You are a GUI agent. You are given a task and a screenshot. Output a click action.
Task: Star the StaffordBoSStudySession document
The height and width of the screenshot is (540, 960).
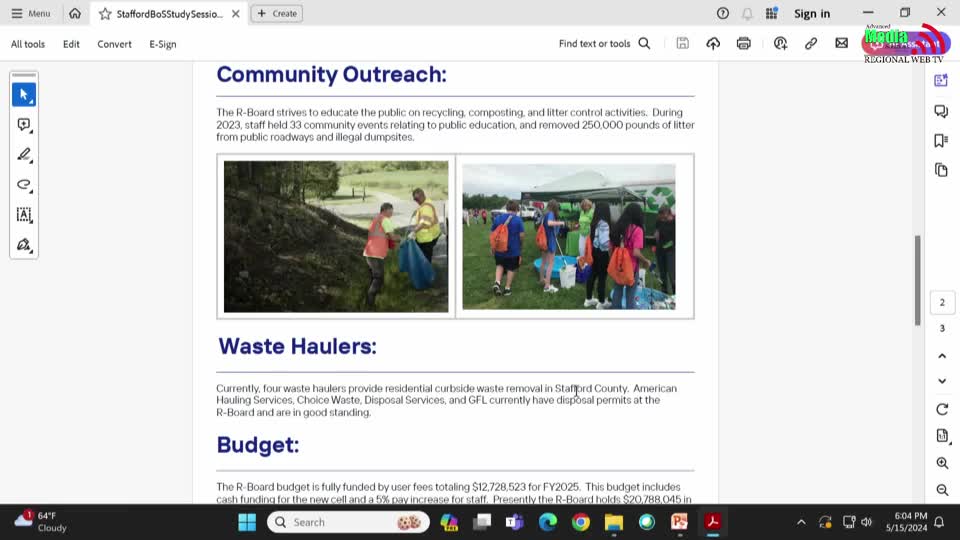click(x=105, y=13)
